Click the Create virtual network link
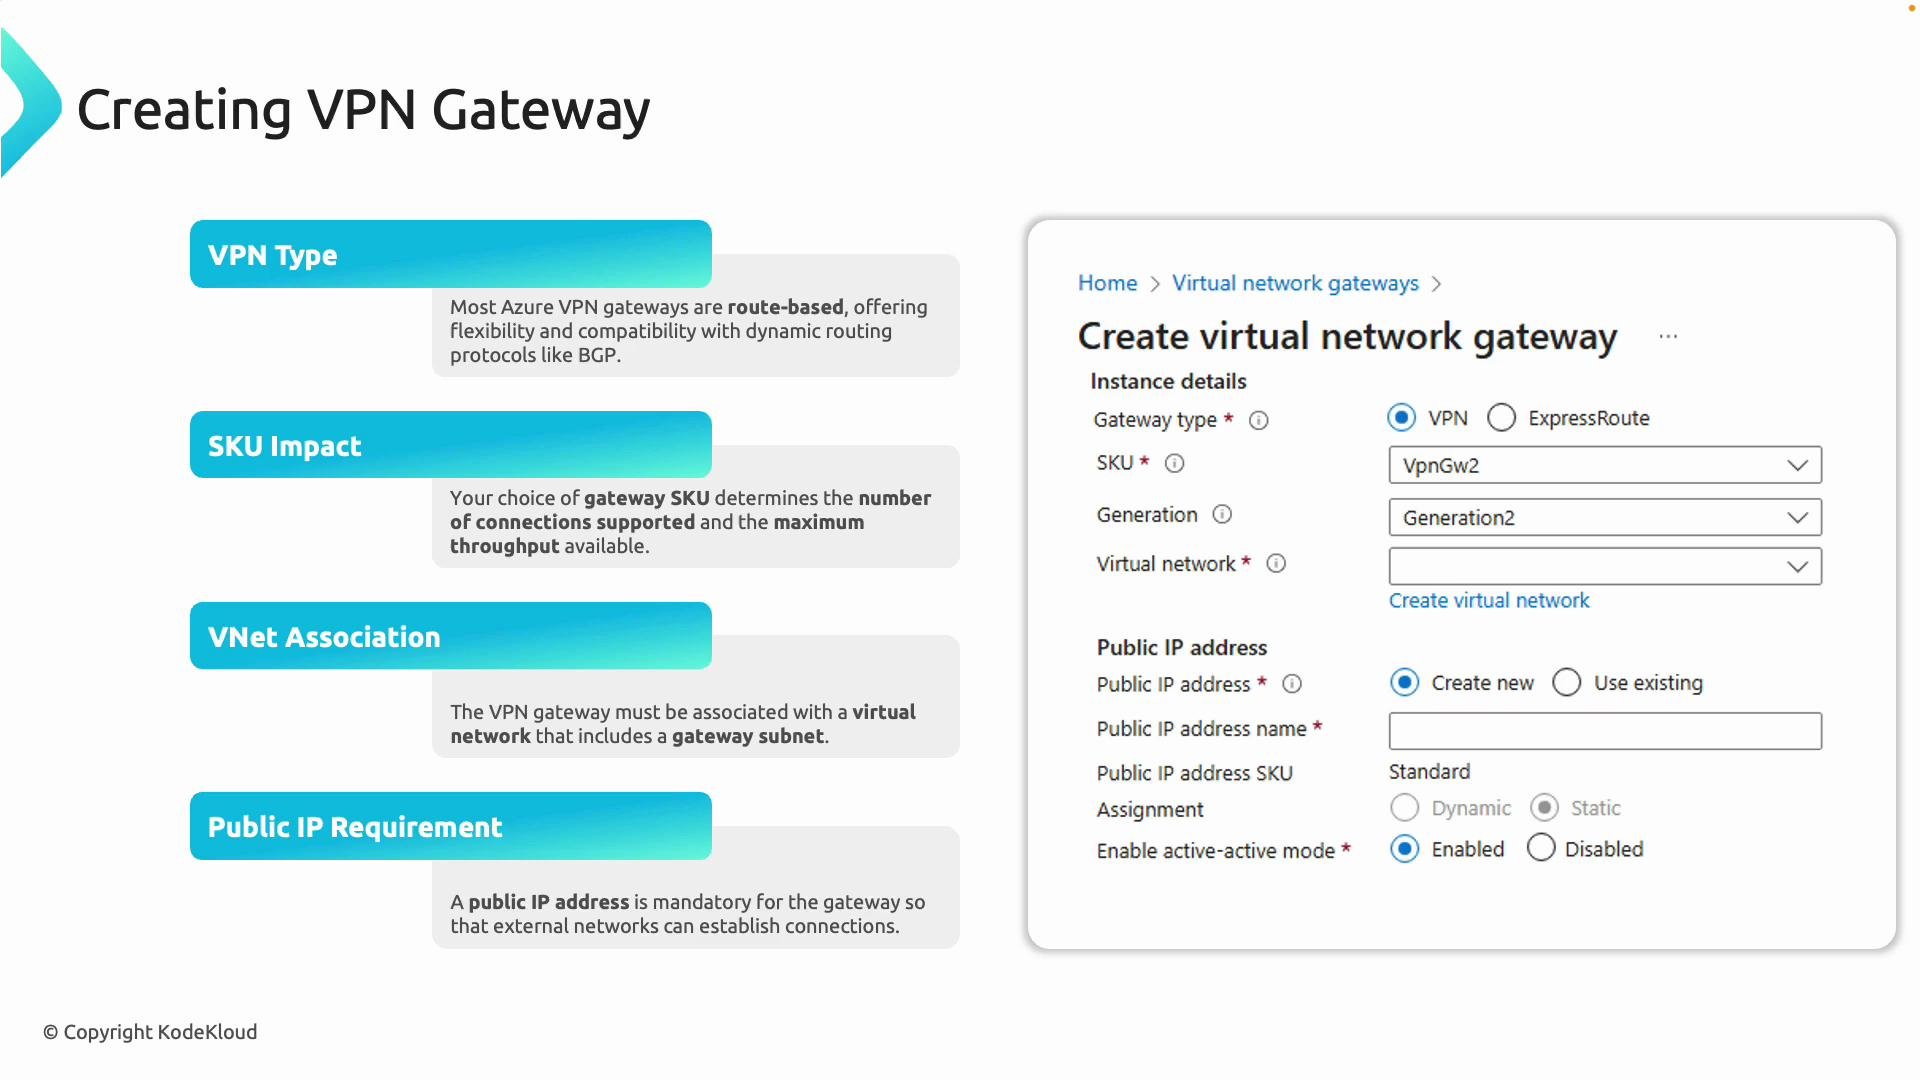Viewport: 1920px width, 1080px height. [x=1489, y=600]
